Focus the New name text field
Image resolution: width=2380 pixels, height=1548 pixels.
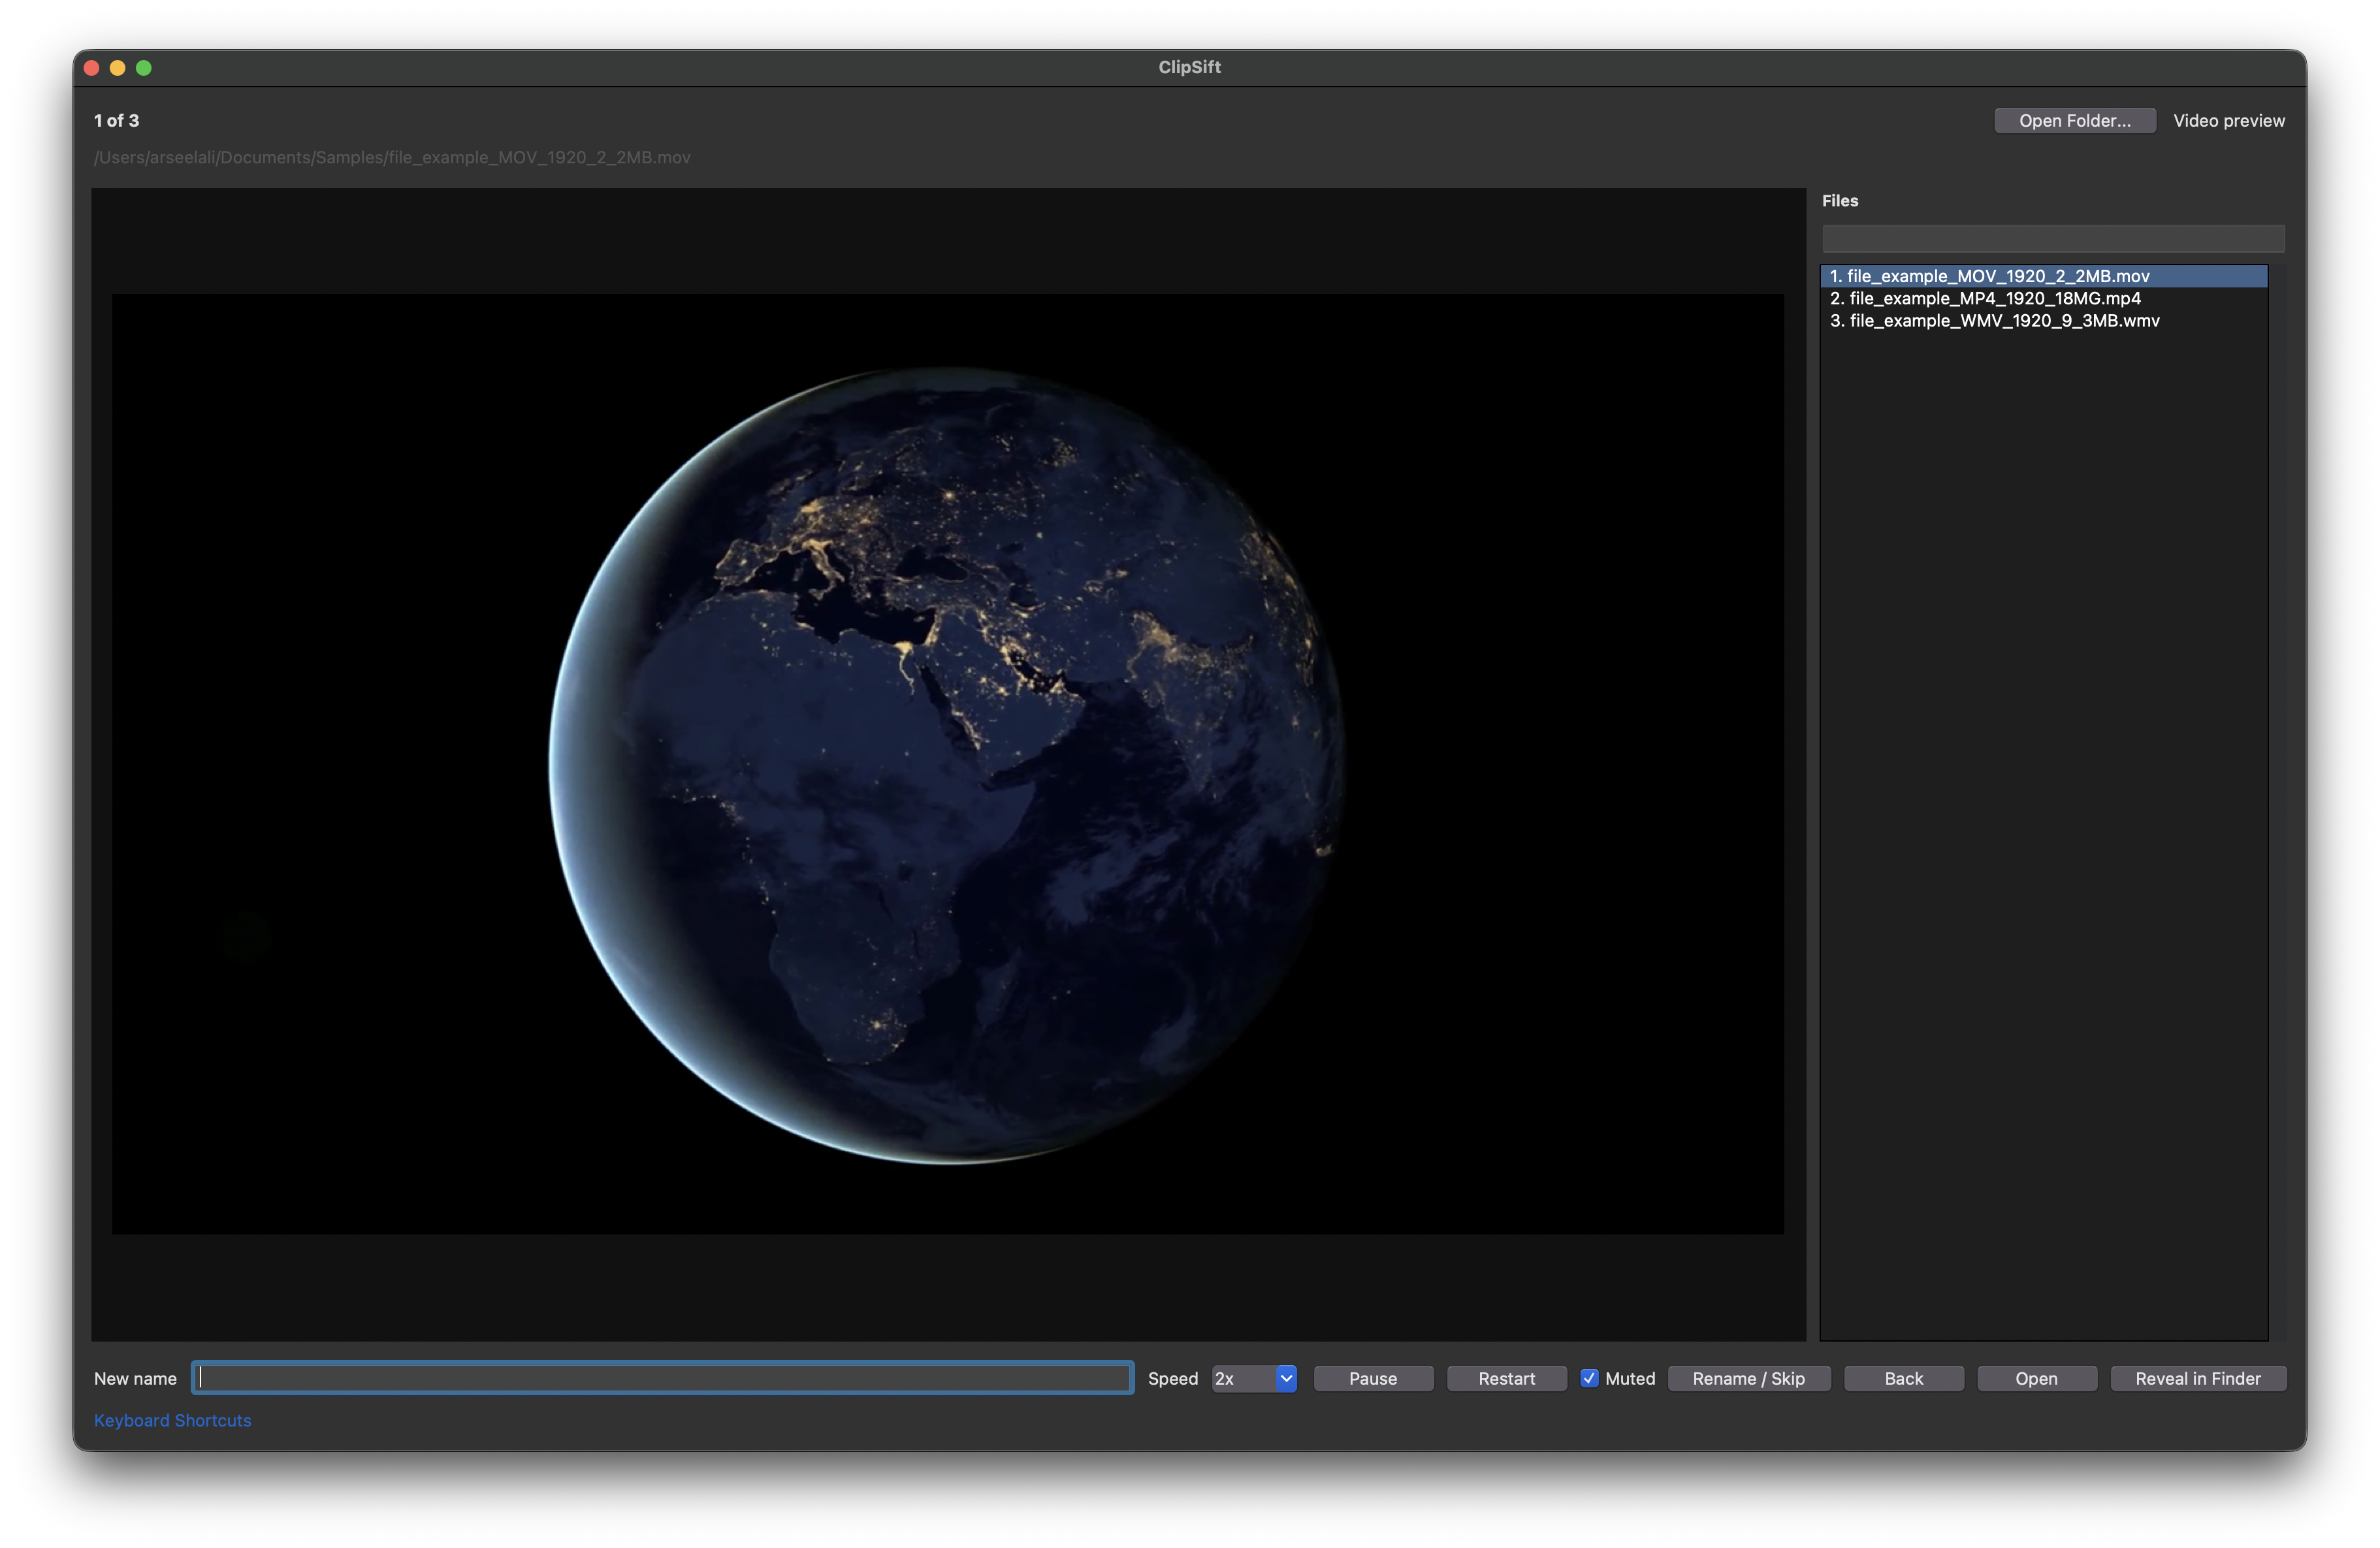(x=662, y=1378)
